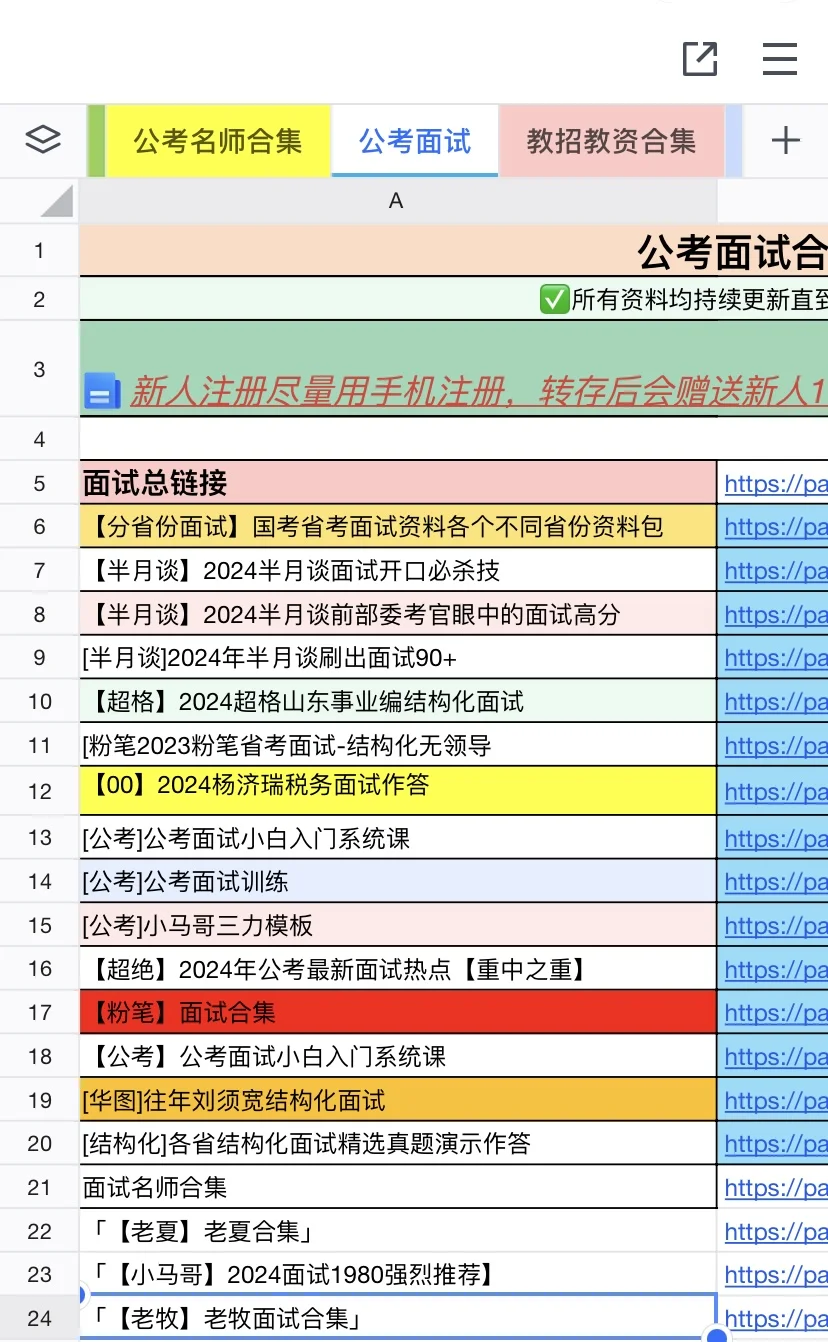Select column A header
Viewport: 828px width, 1342px height.
(397, 201)
